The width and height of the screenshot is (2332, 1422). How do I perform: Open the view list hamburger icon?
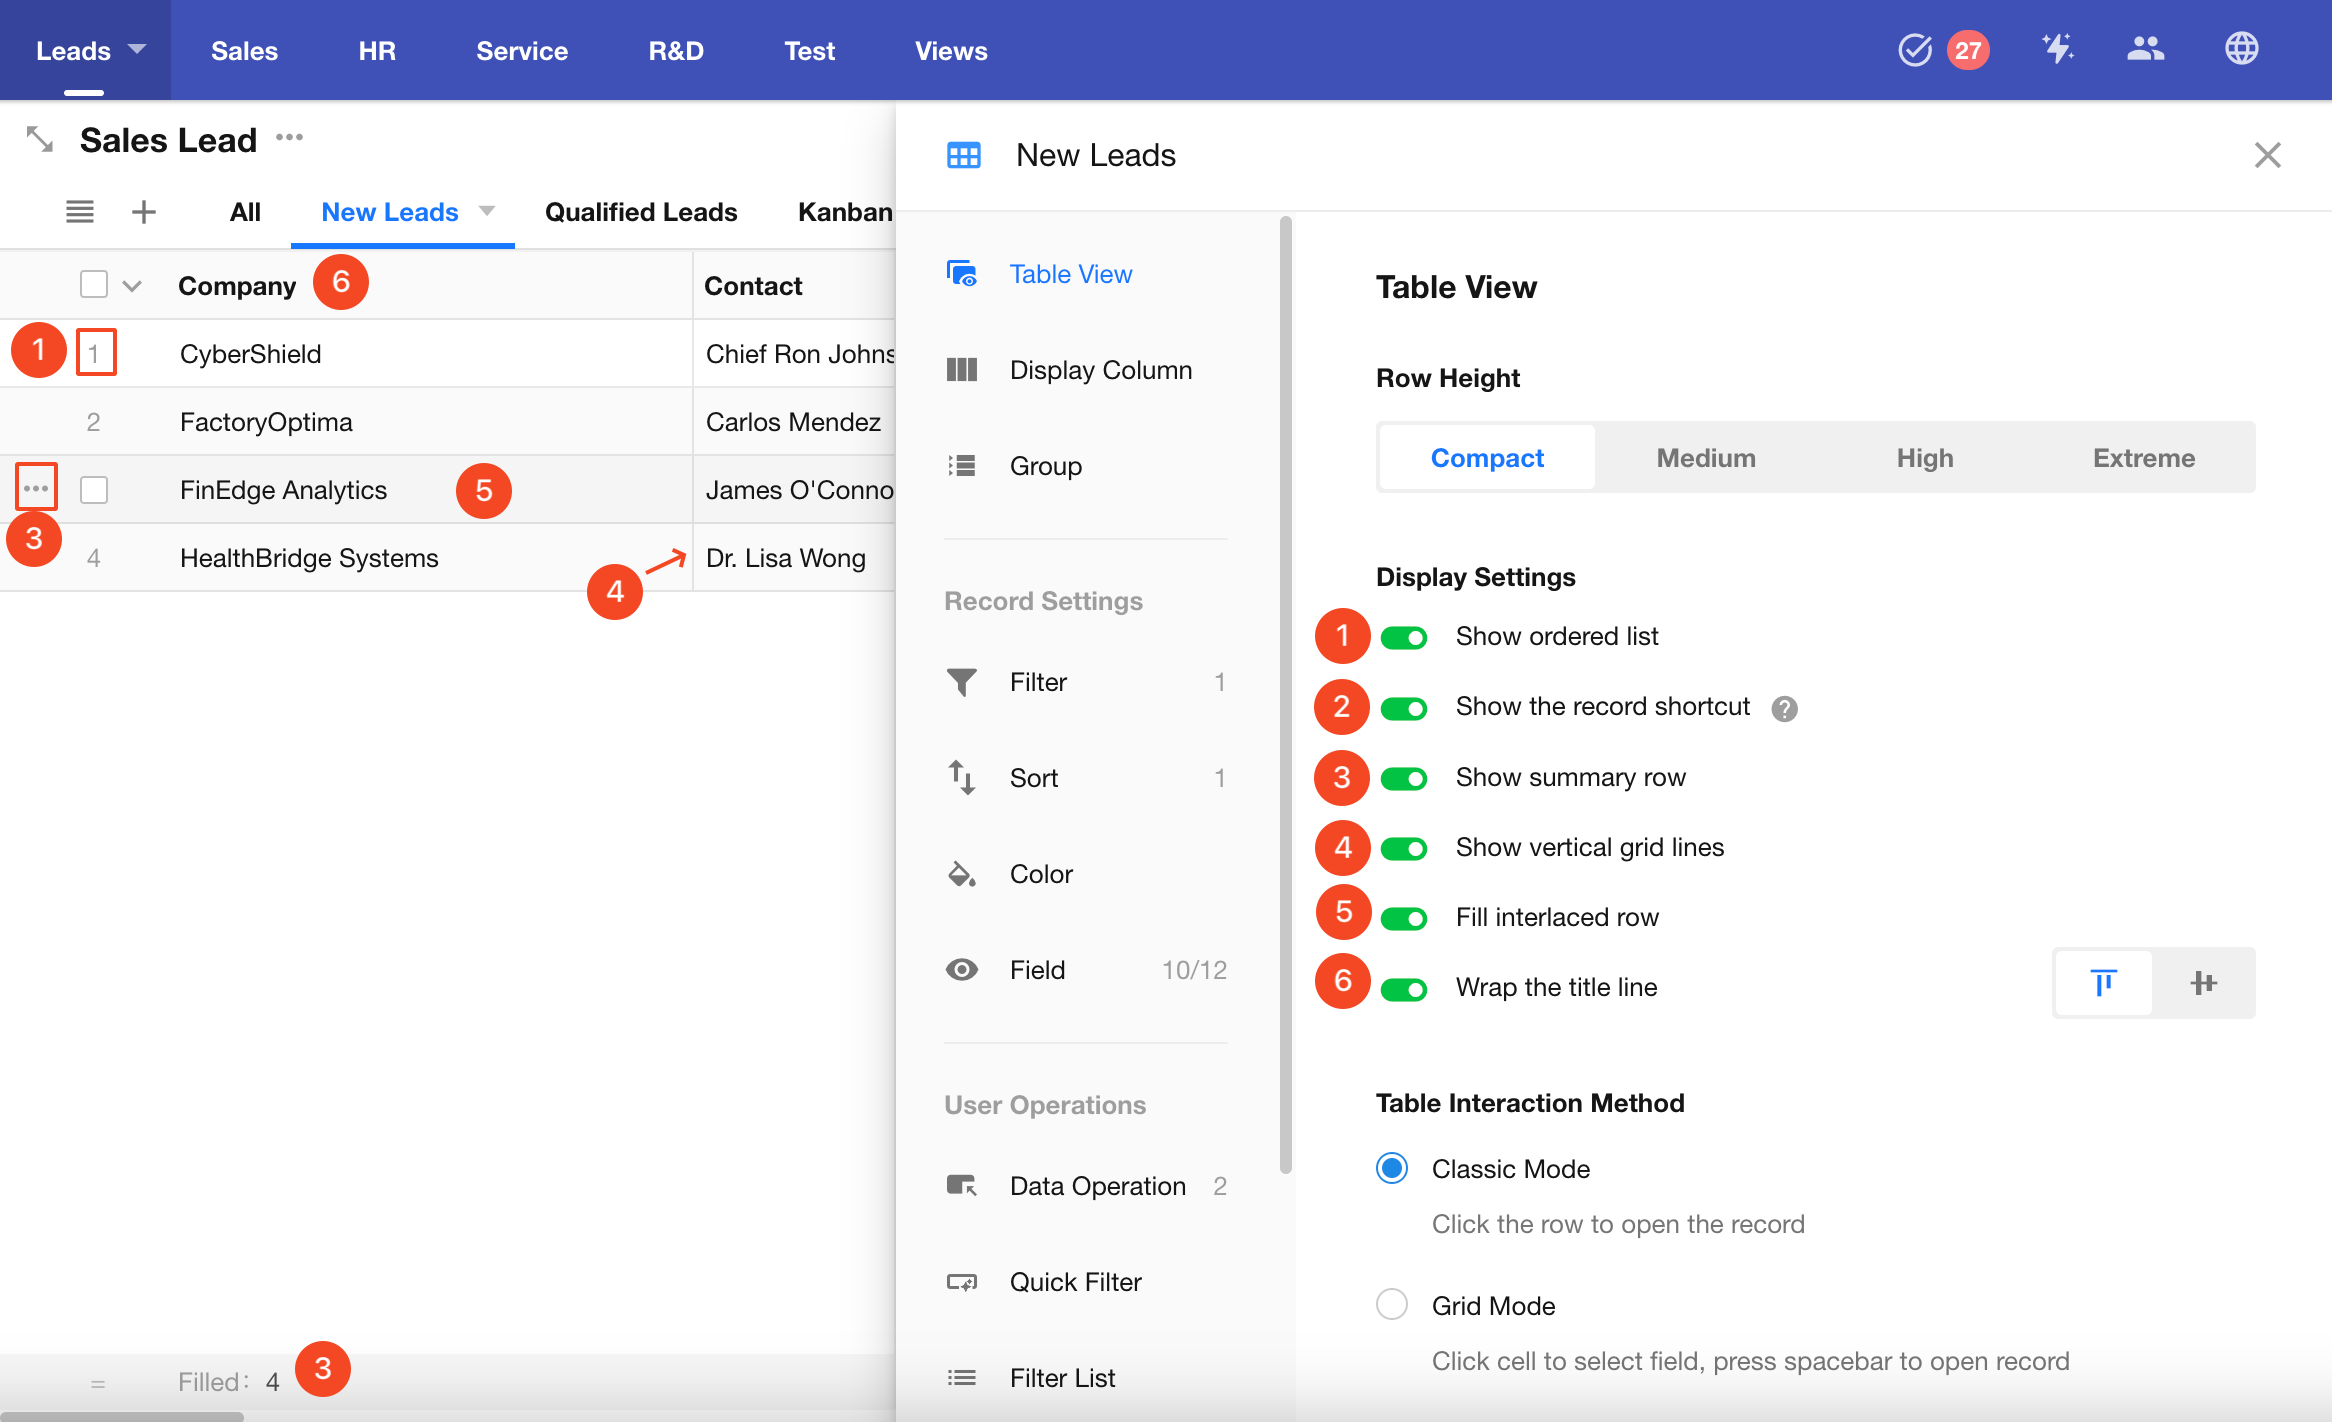click(x=80, y=212)
